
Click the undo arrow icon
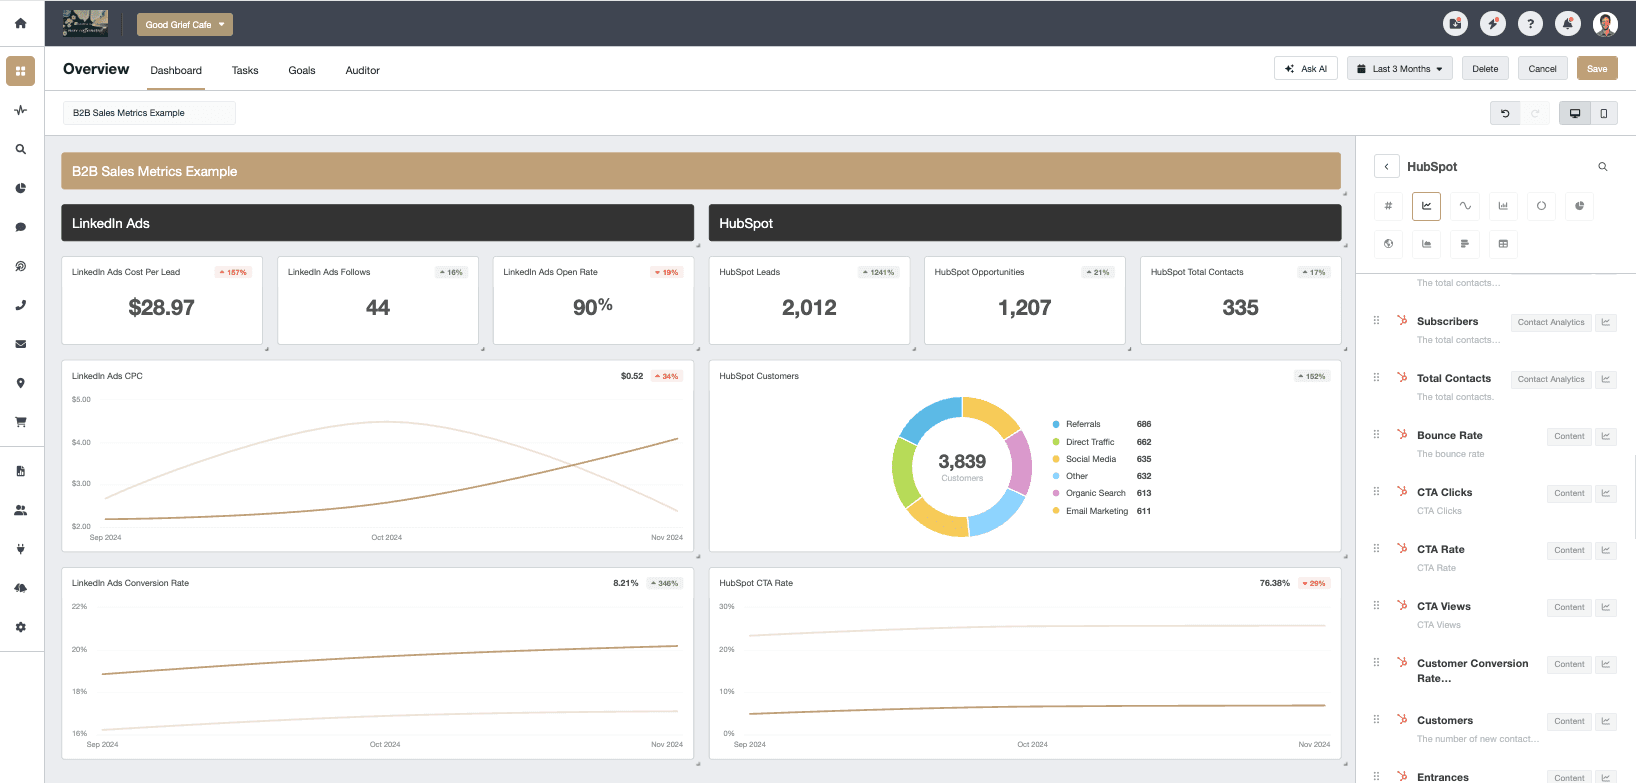[1505, 113]
